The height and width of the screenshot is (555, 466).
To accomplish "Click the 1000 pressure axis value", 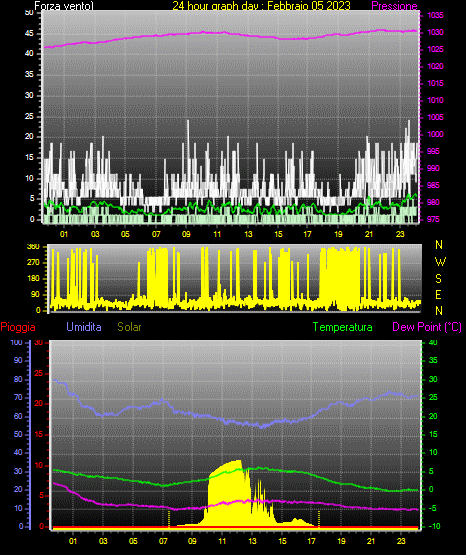I will coord(435,134).
